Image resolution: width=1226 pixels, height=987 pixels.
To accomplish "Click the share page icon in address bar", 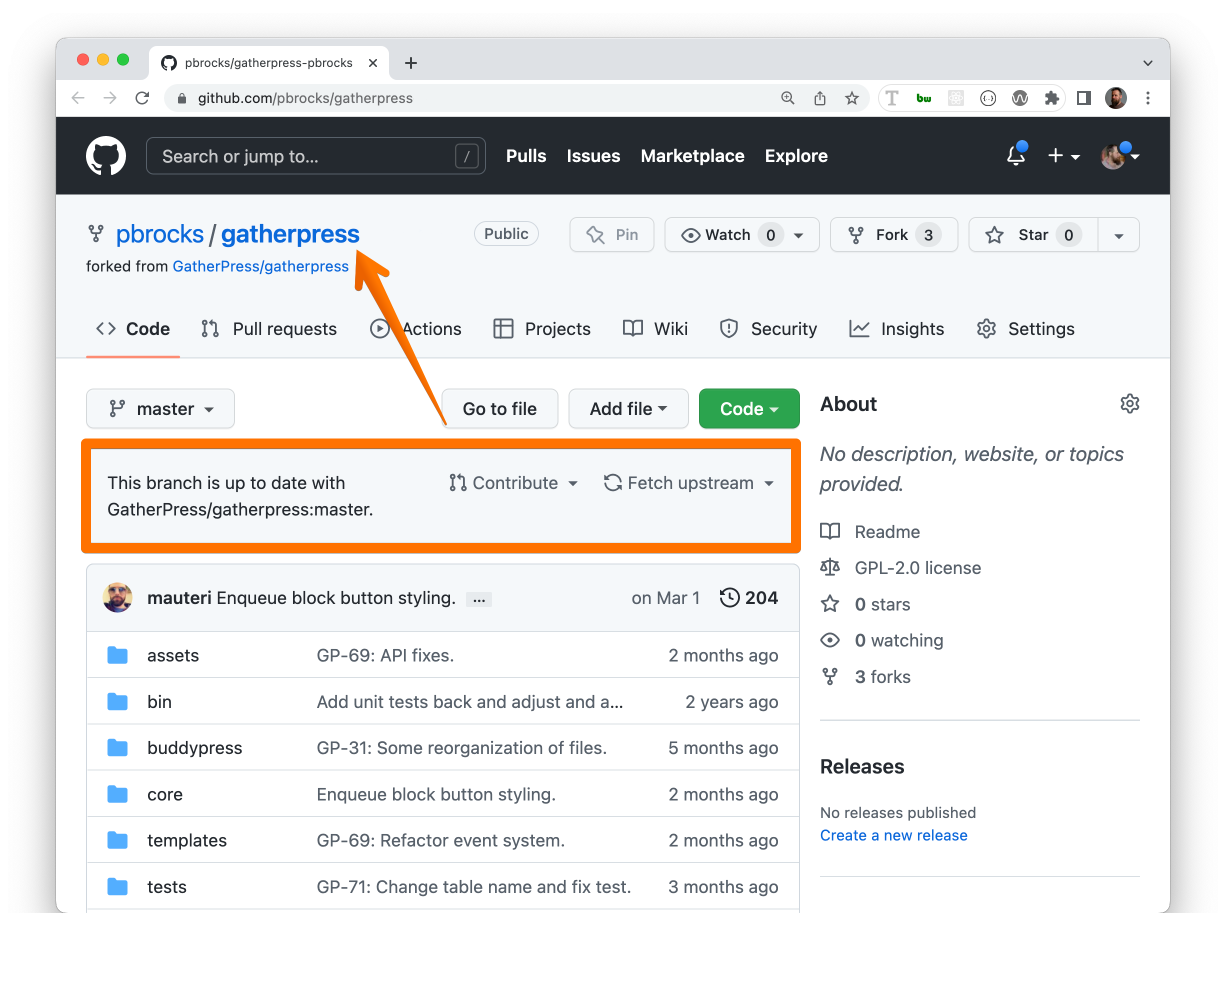I will click(820, 98).
